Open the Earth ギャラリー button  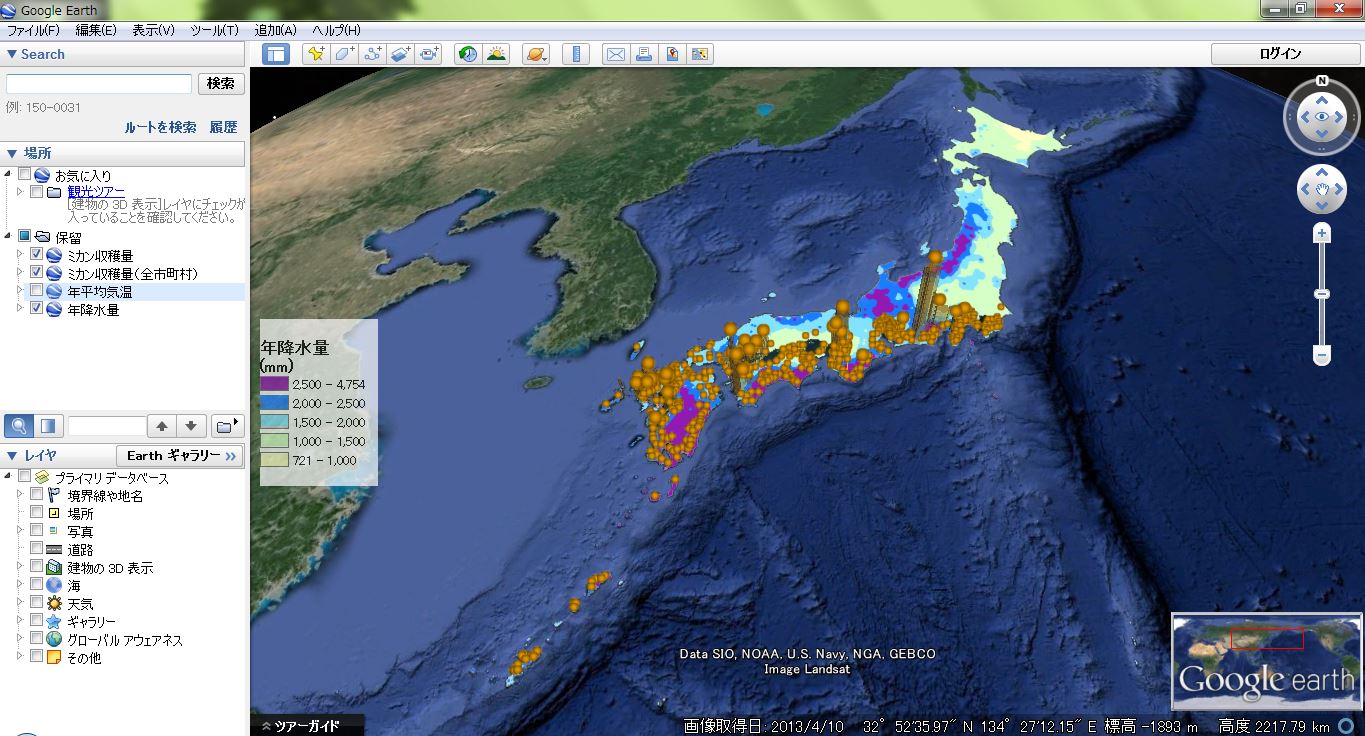coord(180,455)
